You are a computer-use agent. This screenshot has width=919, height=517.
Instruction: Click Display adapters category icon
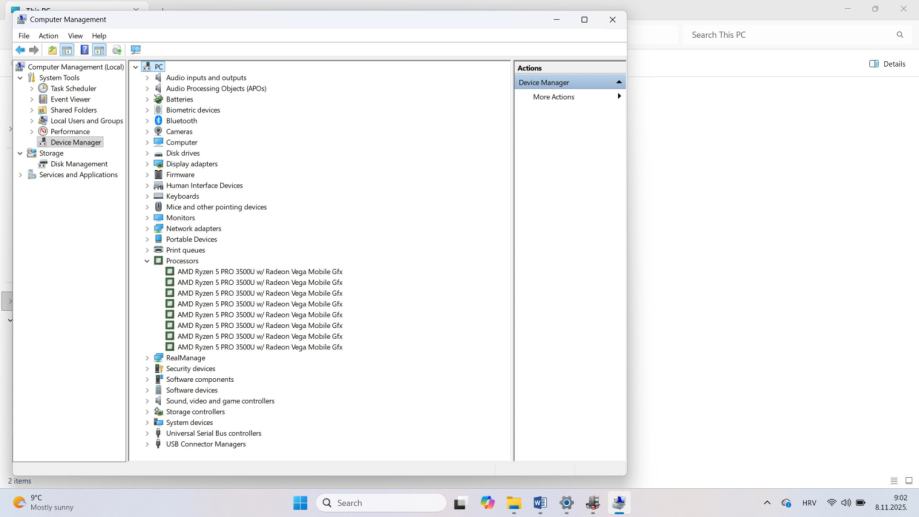[158, 164]
